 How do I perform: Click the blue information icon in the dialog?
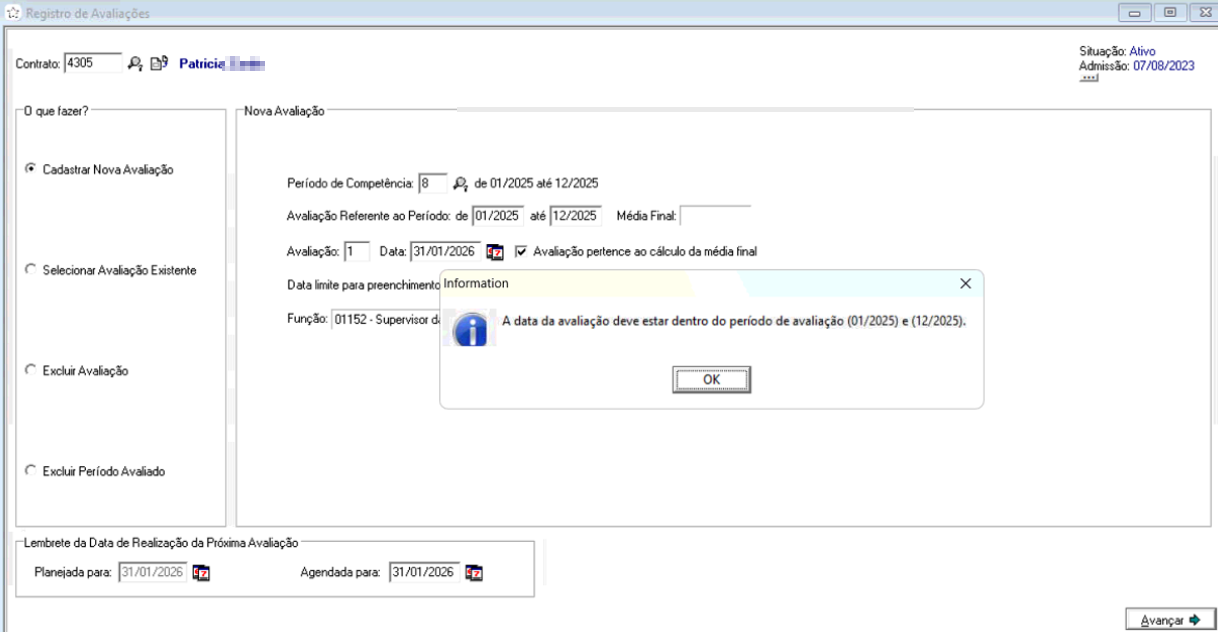469,326
